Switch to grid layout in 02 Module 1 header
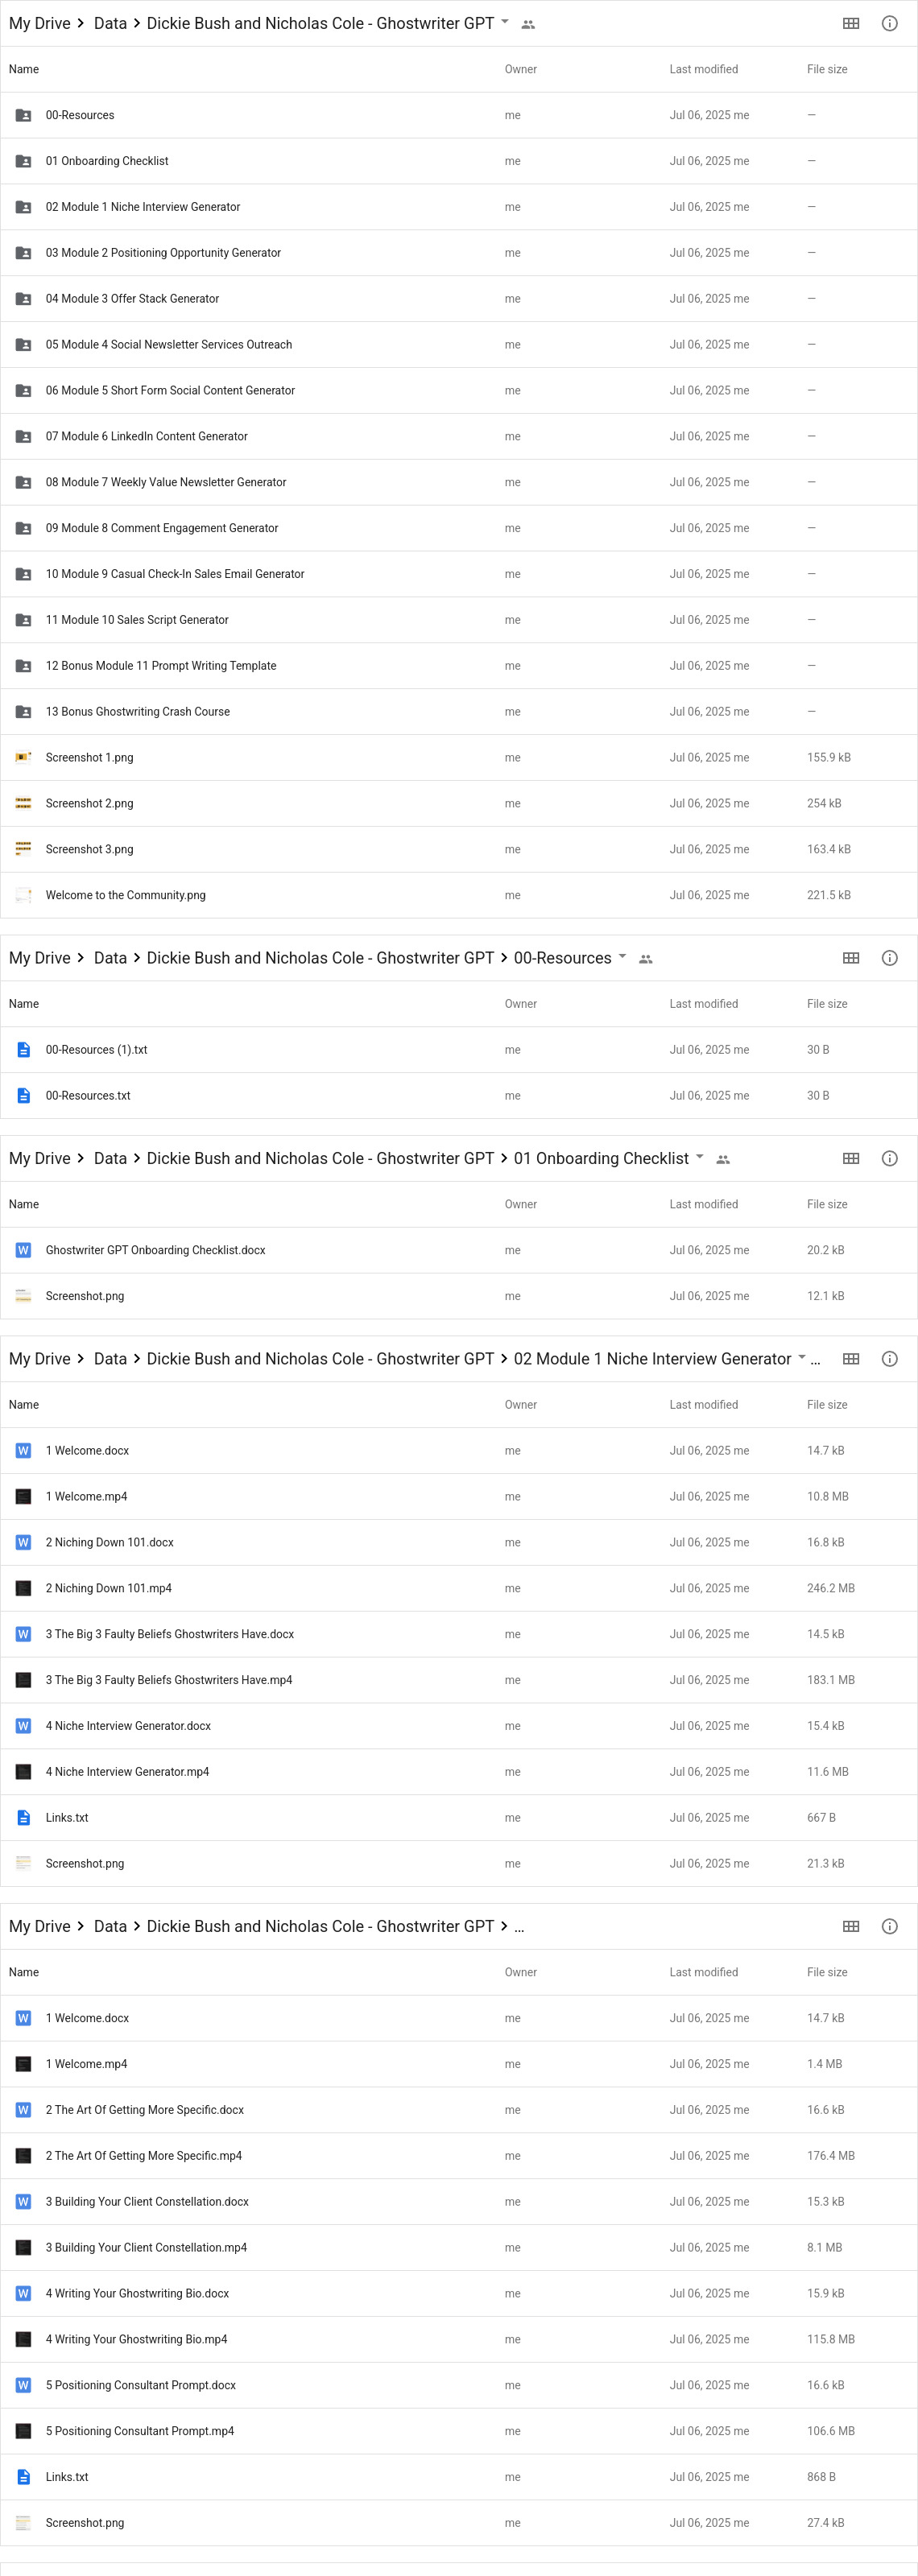This screenshot has height=2576, width=918. click(850, 1359)
